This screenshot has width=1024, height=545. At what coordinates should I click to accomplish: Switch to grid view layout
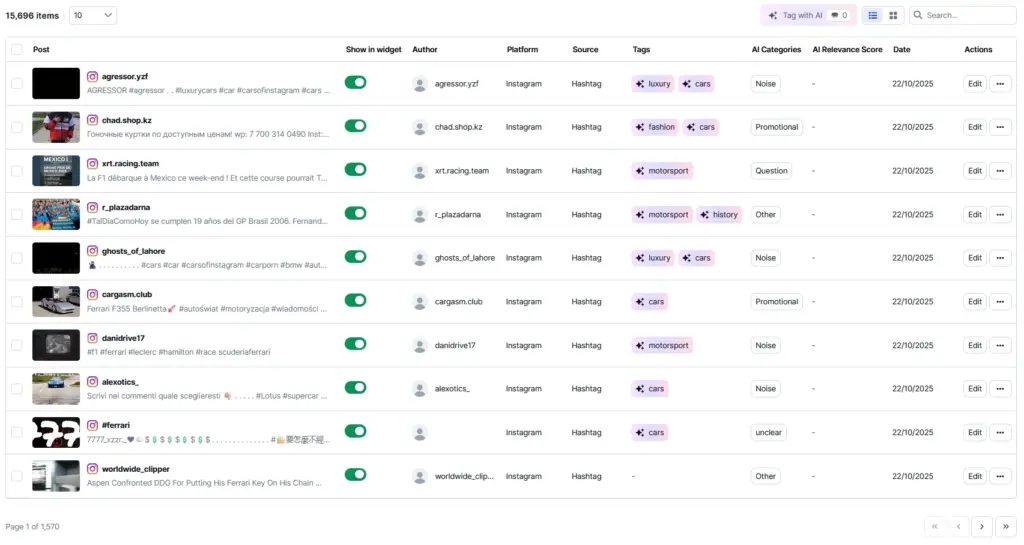tap(893, 16)
